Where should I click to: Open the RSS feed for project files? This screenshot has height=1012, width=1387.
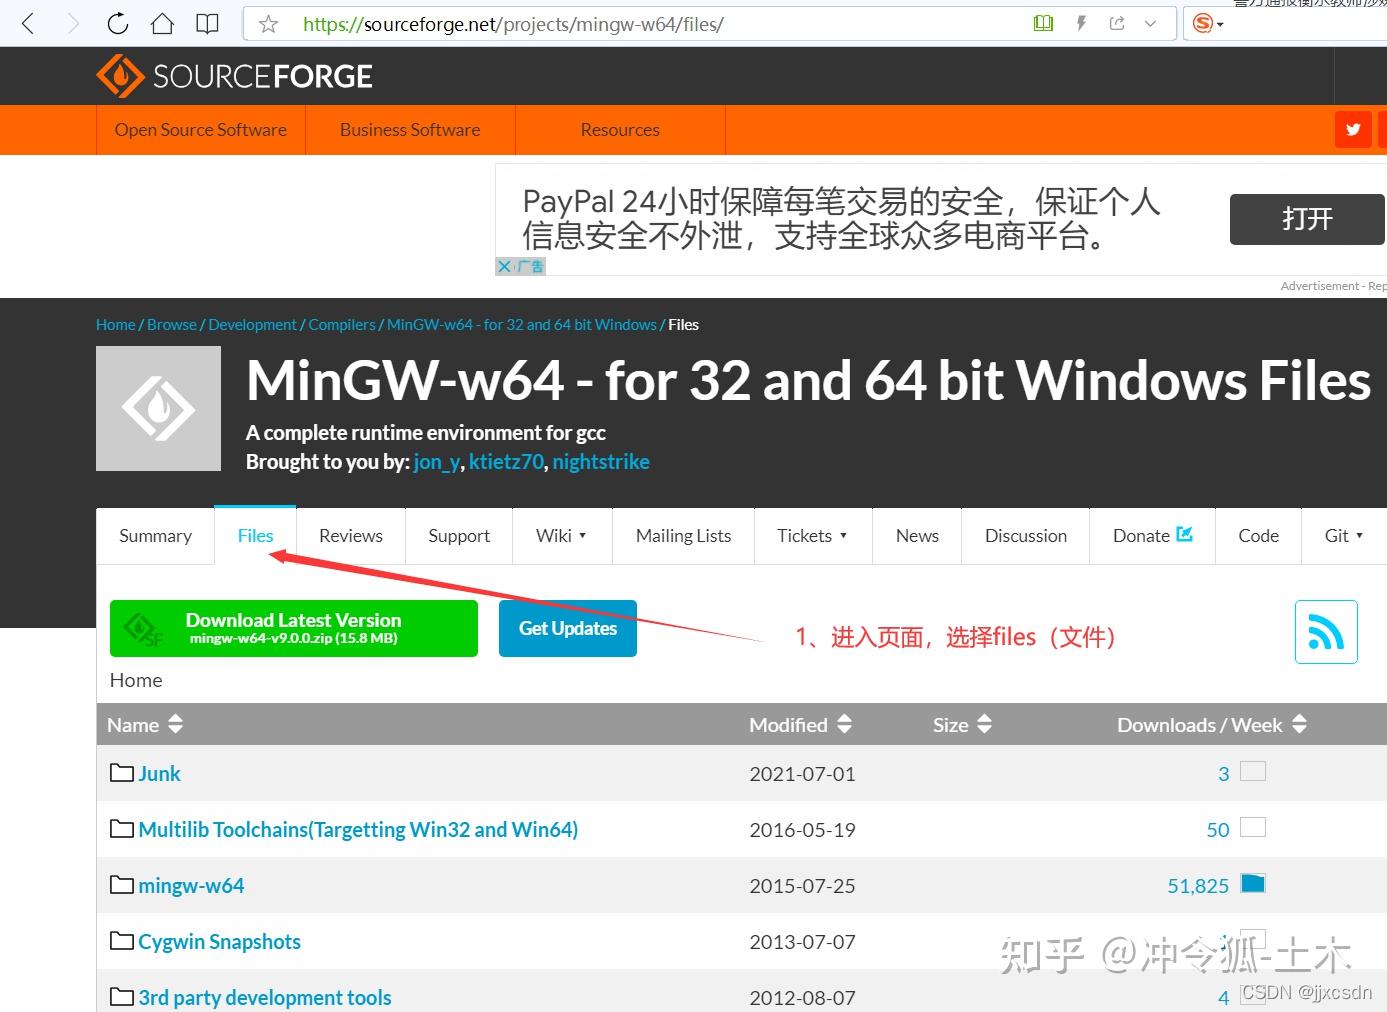(1326, 631)
